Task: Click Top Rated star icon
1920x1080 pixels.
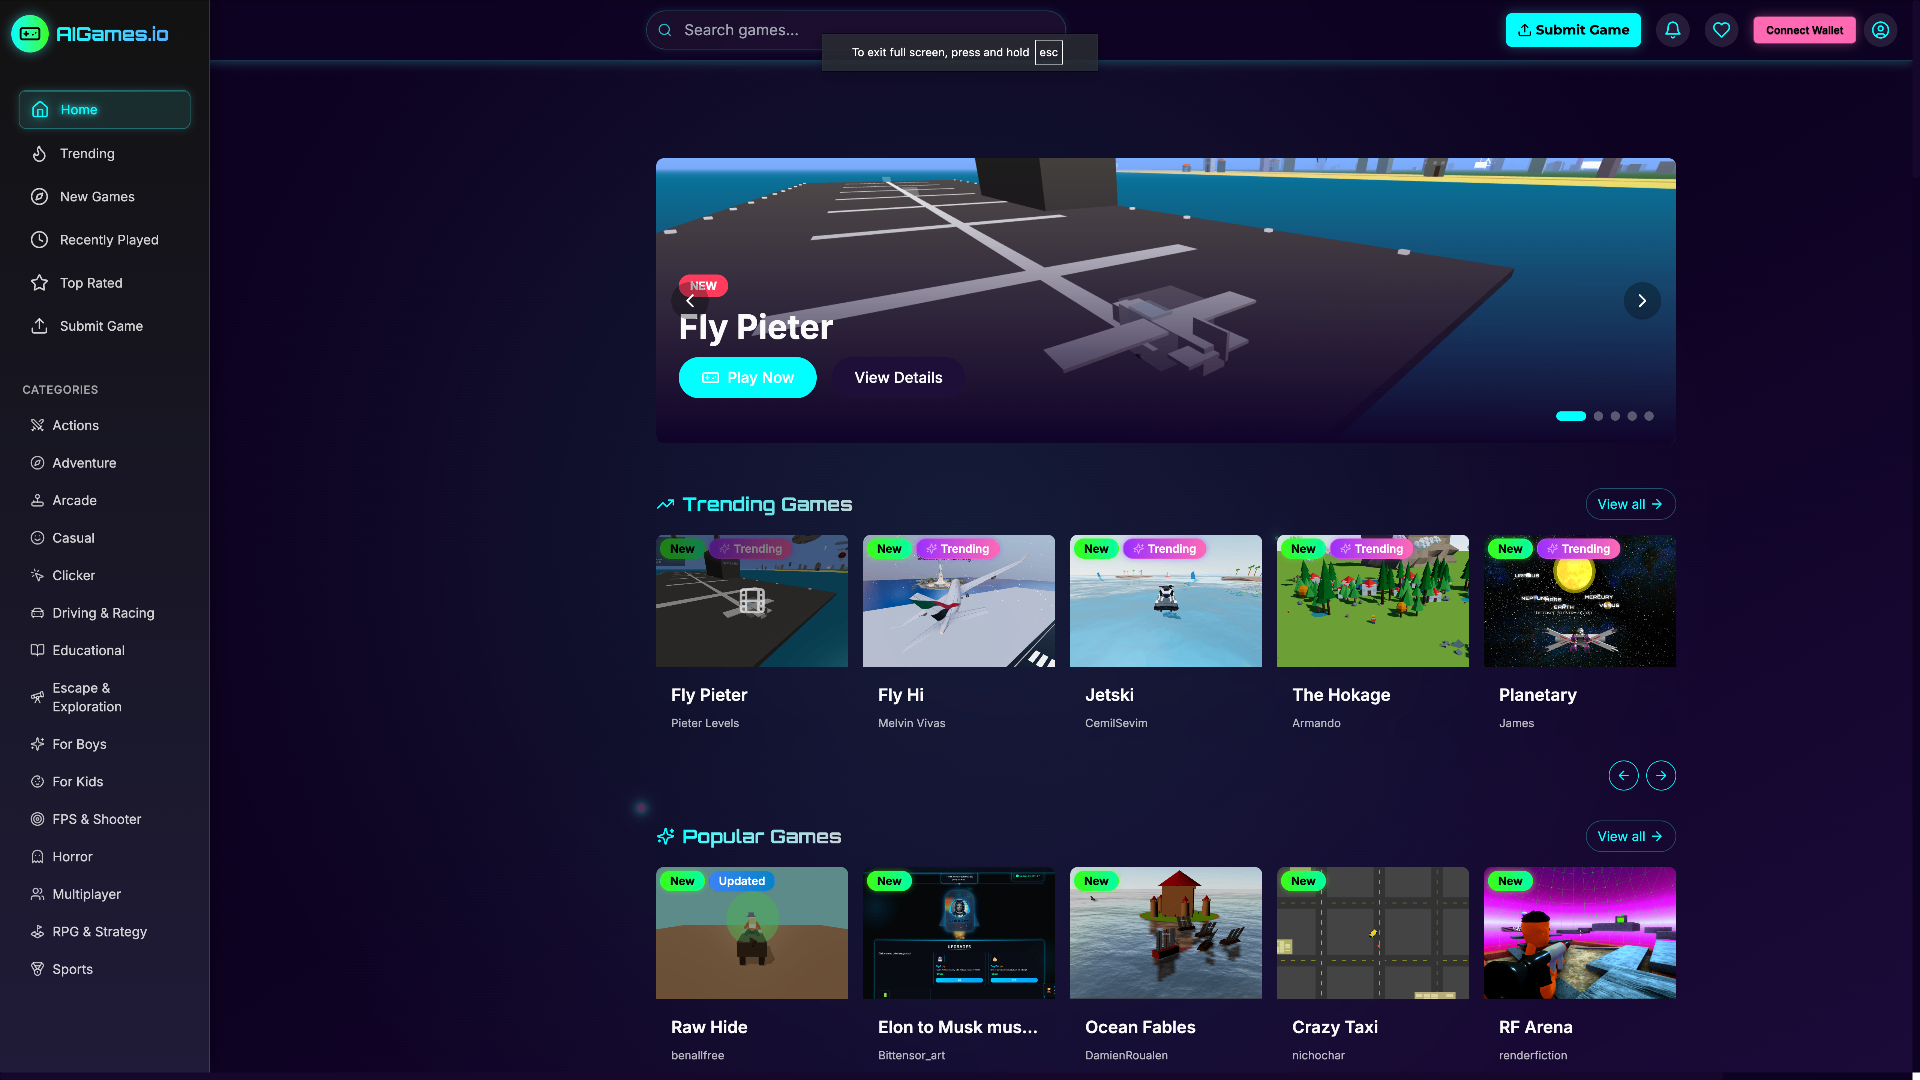Action: coord(39,282)
